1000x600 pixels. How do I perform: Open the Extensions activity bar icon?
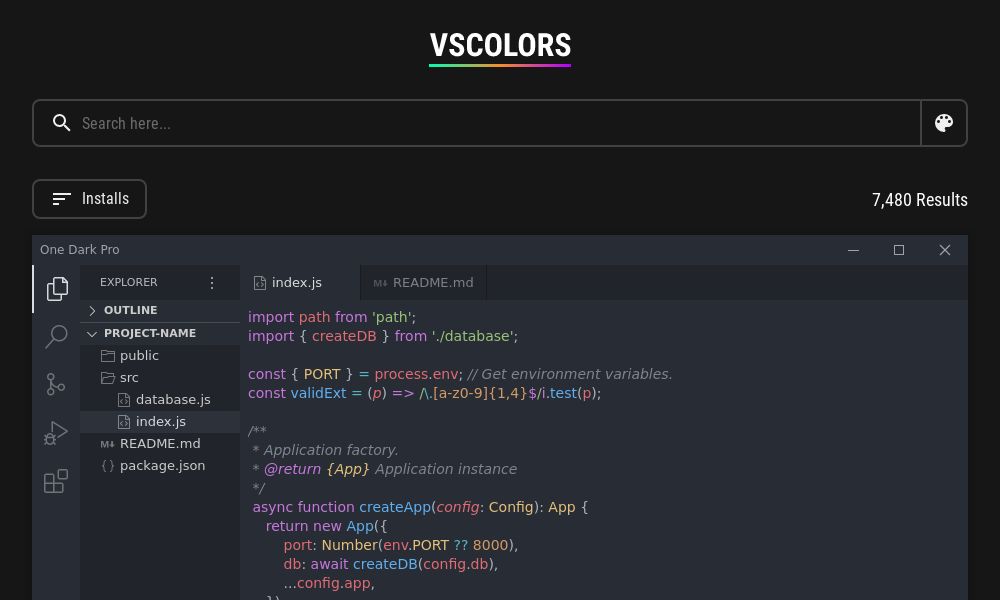(x=56, y=481)
